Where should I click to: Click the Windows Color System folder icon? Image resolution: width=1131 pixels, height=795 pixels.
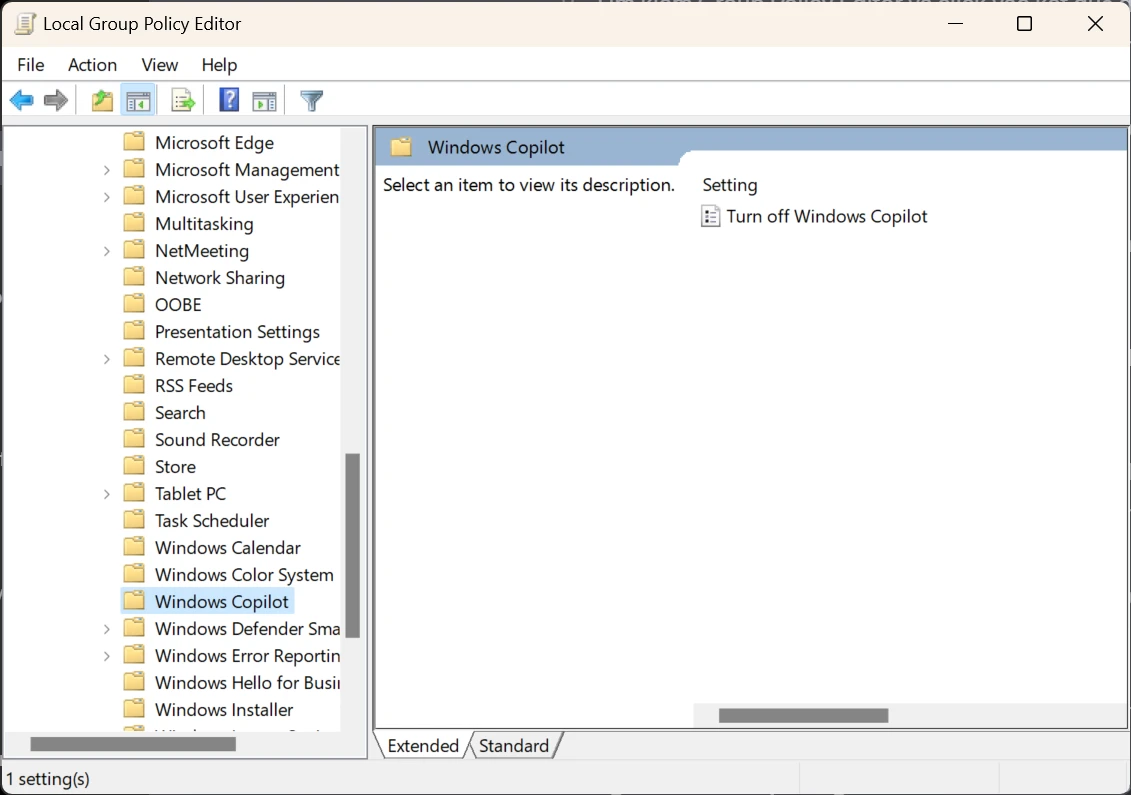(x=134, y=574)
